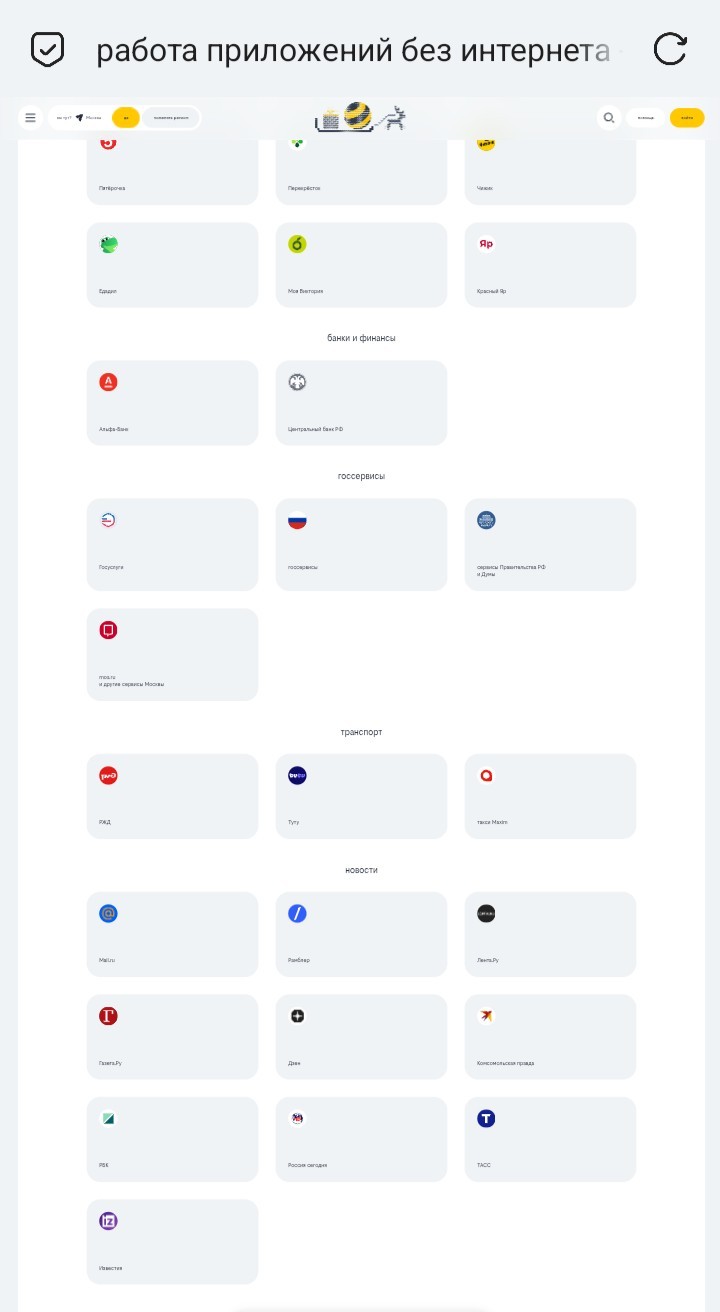Click the yellow login button in header
This screenshot has height=1312, width=720.
tap(687, 118)
